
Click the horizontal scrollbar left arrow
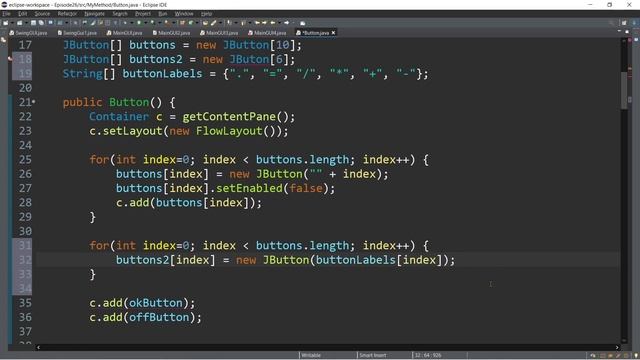(x=38, y=347)
